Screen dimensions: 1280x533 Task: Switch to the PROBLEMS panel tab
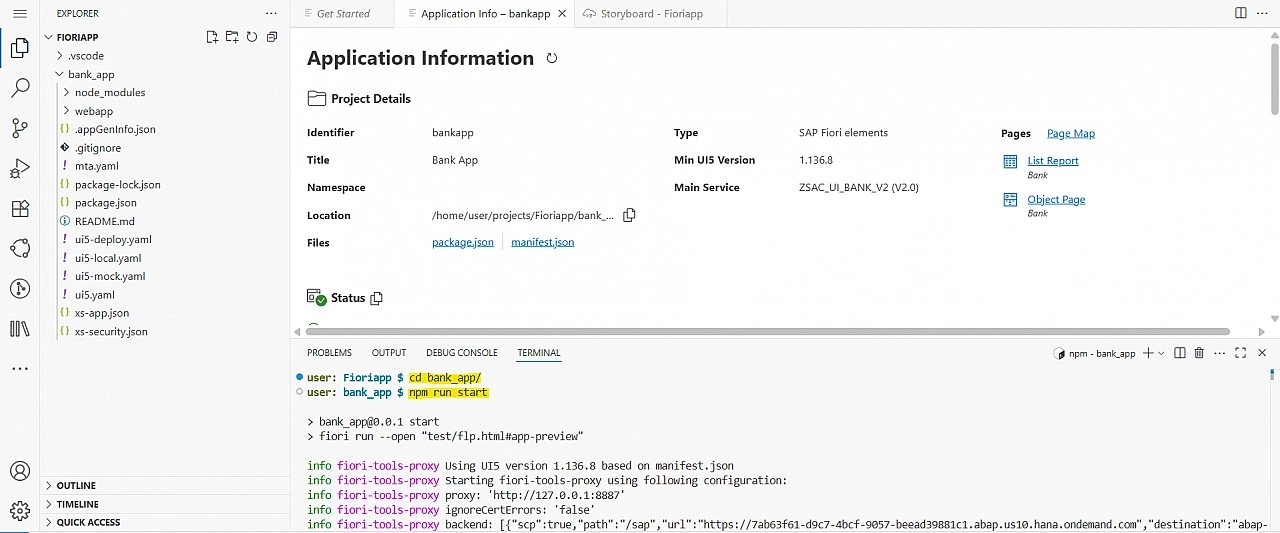(329, 353)
